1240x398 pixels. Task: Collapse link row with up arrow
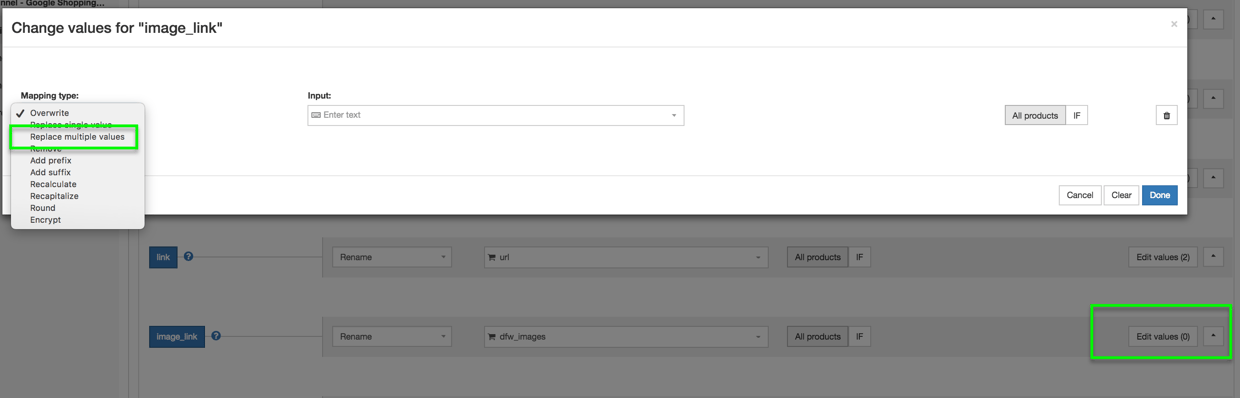coord(1213,257)
